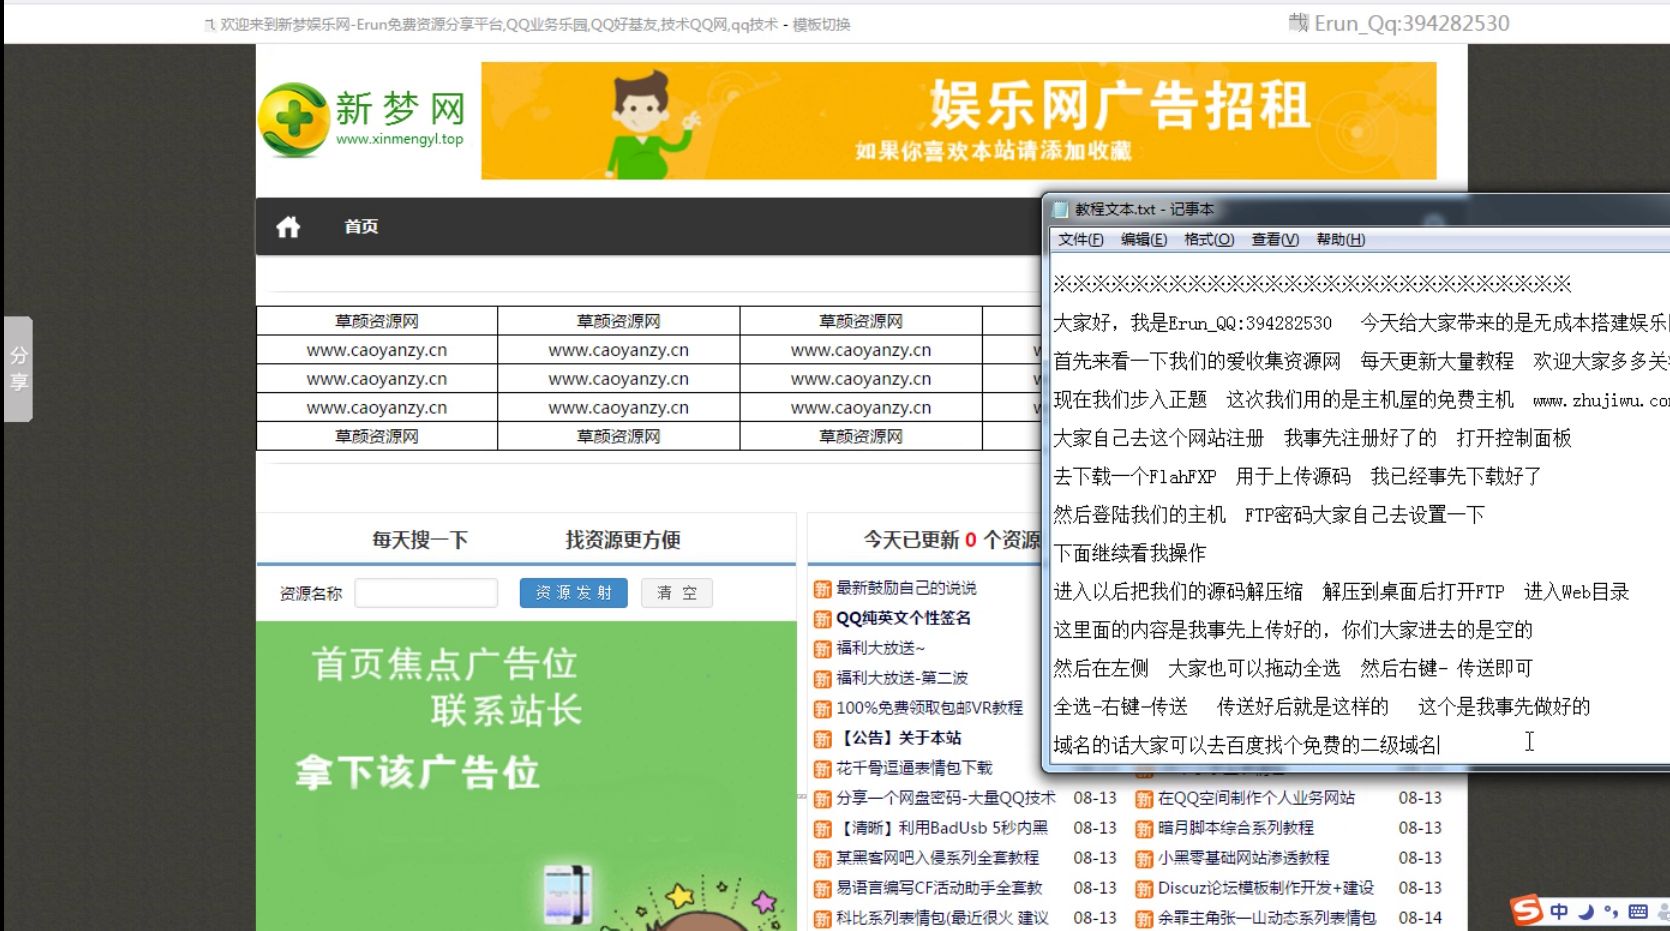Open the 福利大放送-第二波 link
Screen dimensions: 1670x931
tap(902, 678)
